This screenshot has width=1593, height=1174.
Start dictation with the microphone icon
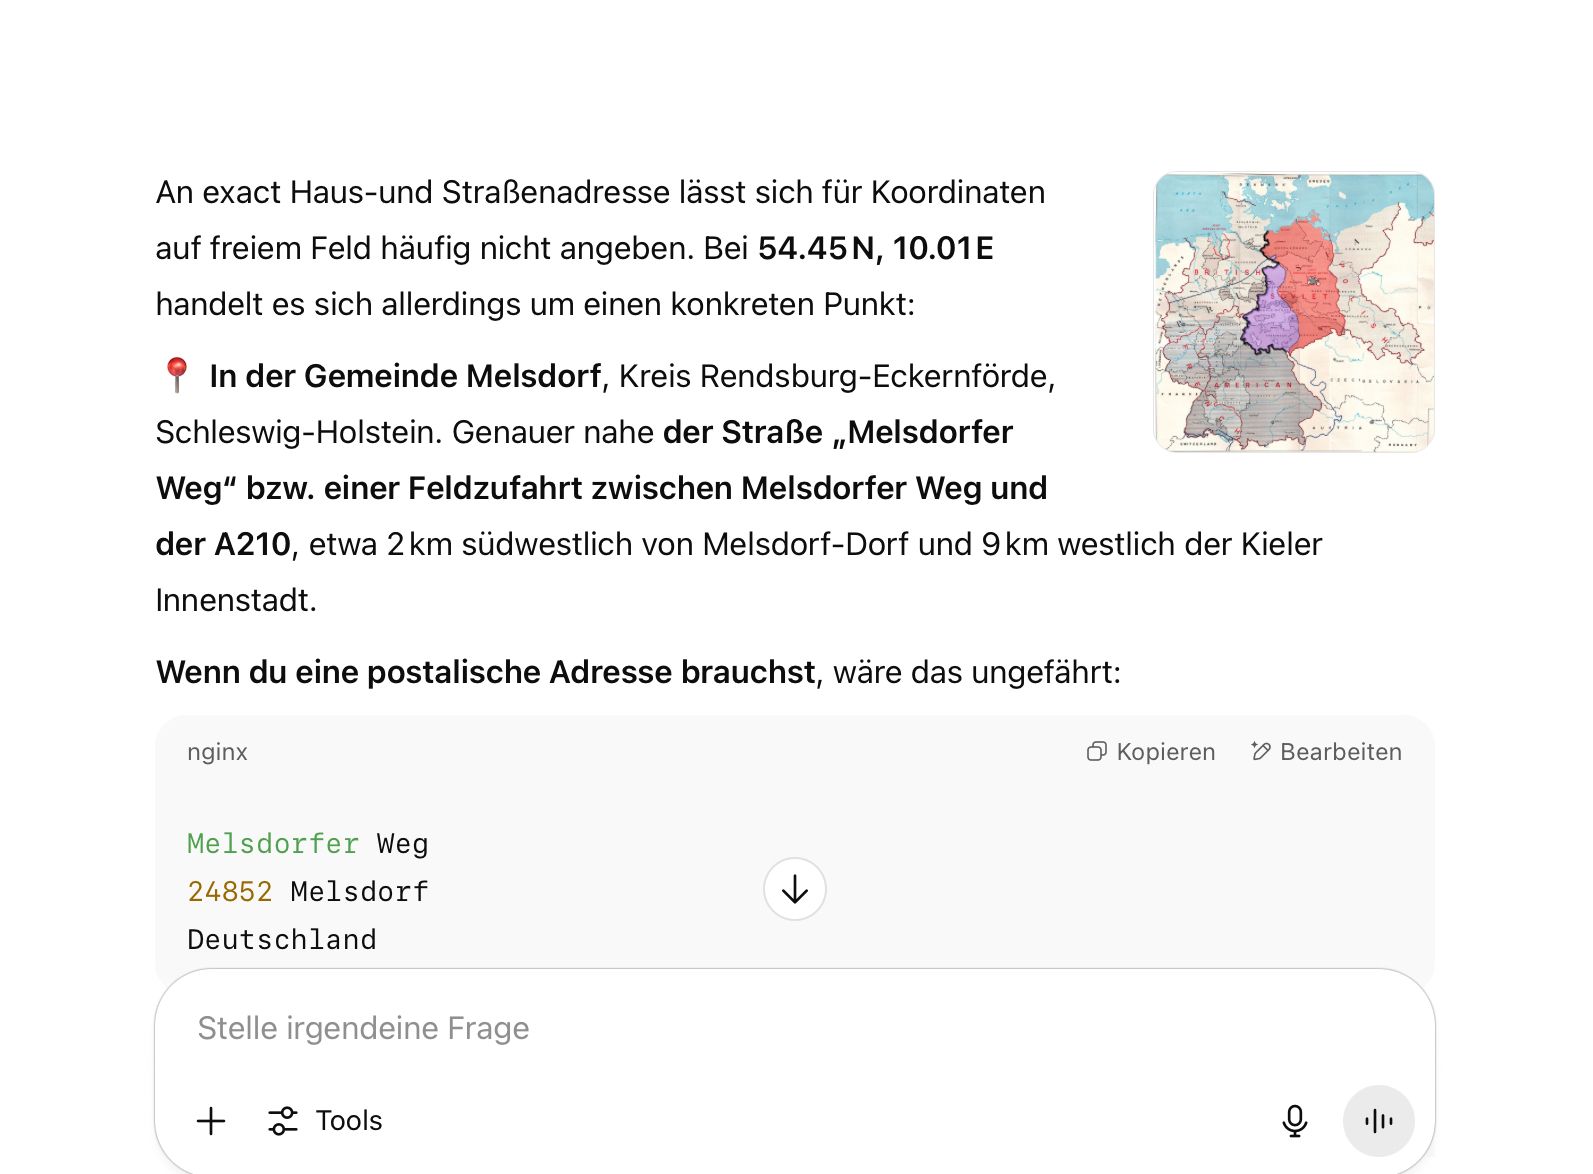(x=1294, y=1121)
